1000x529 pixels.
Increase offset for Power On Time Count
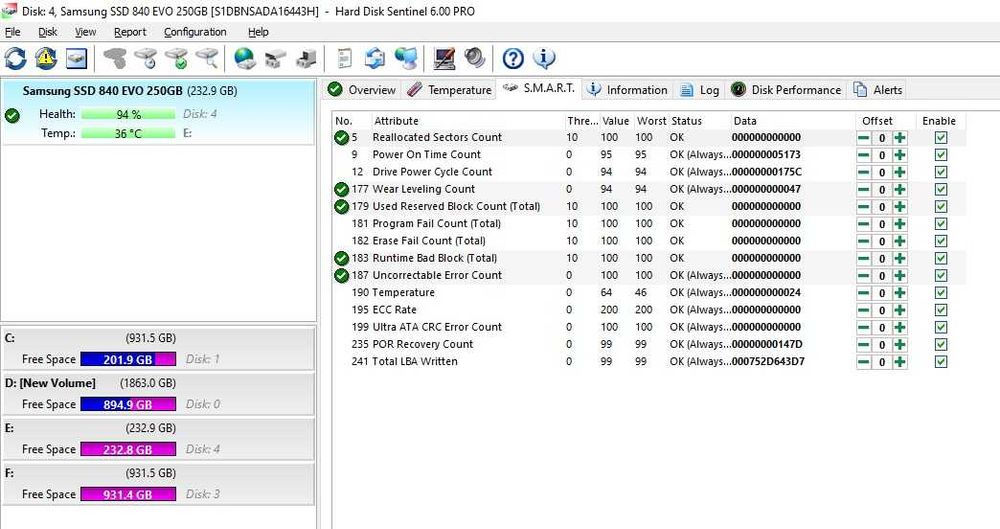[x=900, y=155]
